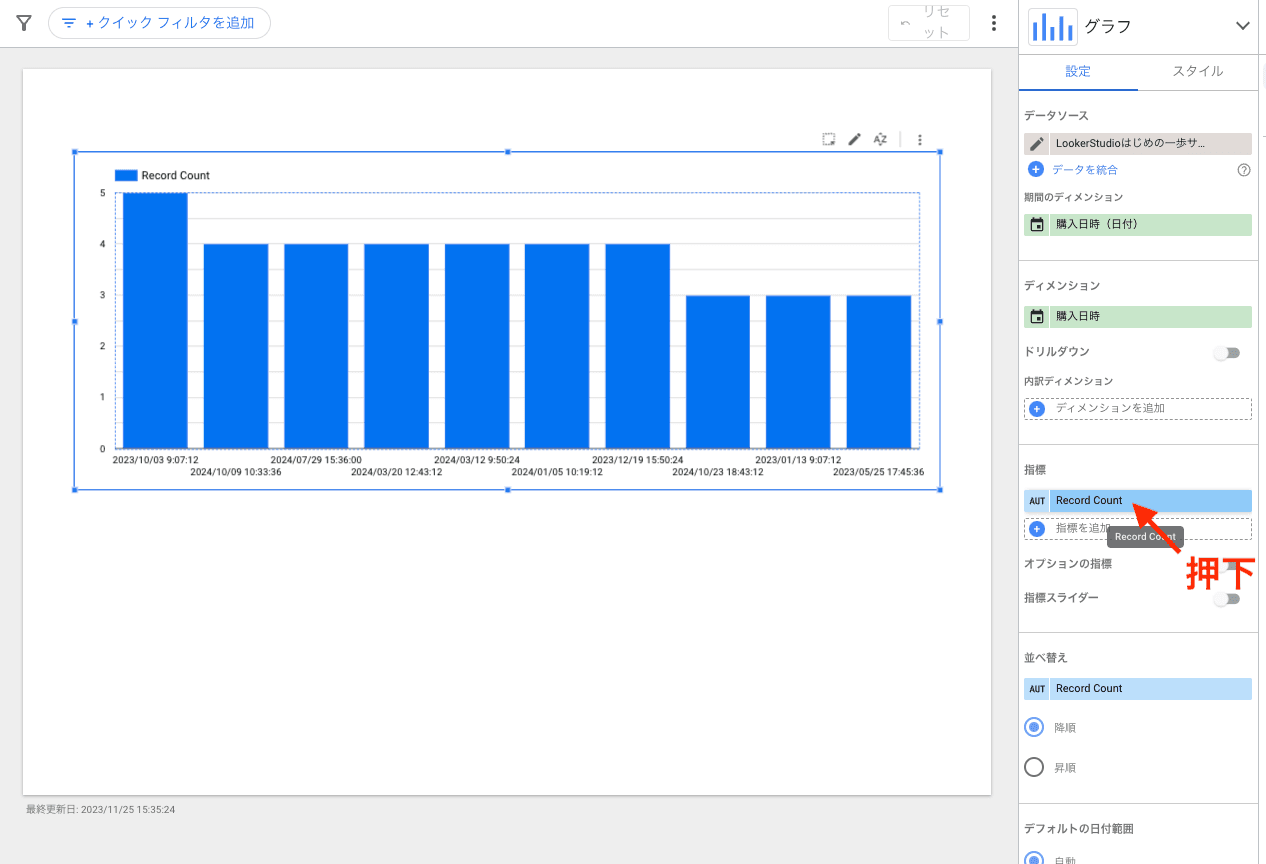This screenshot has width=1266, height=864.
Task: Click the filter funnel icon
Action: click(24, 23)
